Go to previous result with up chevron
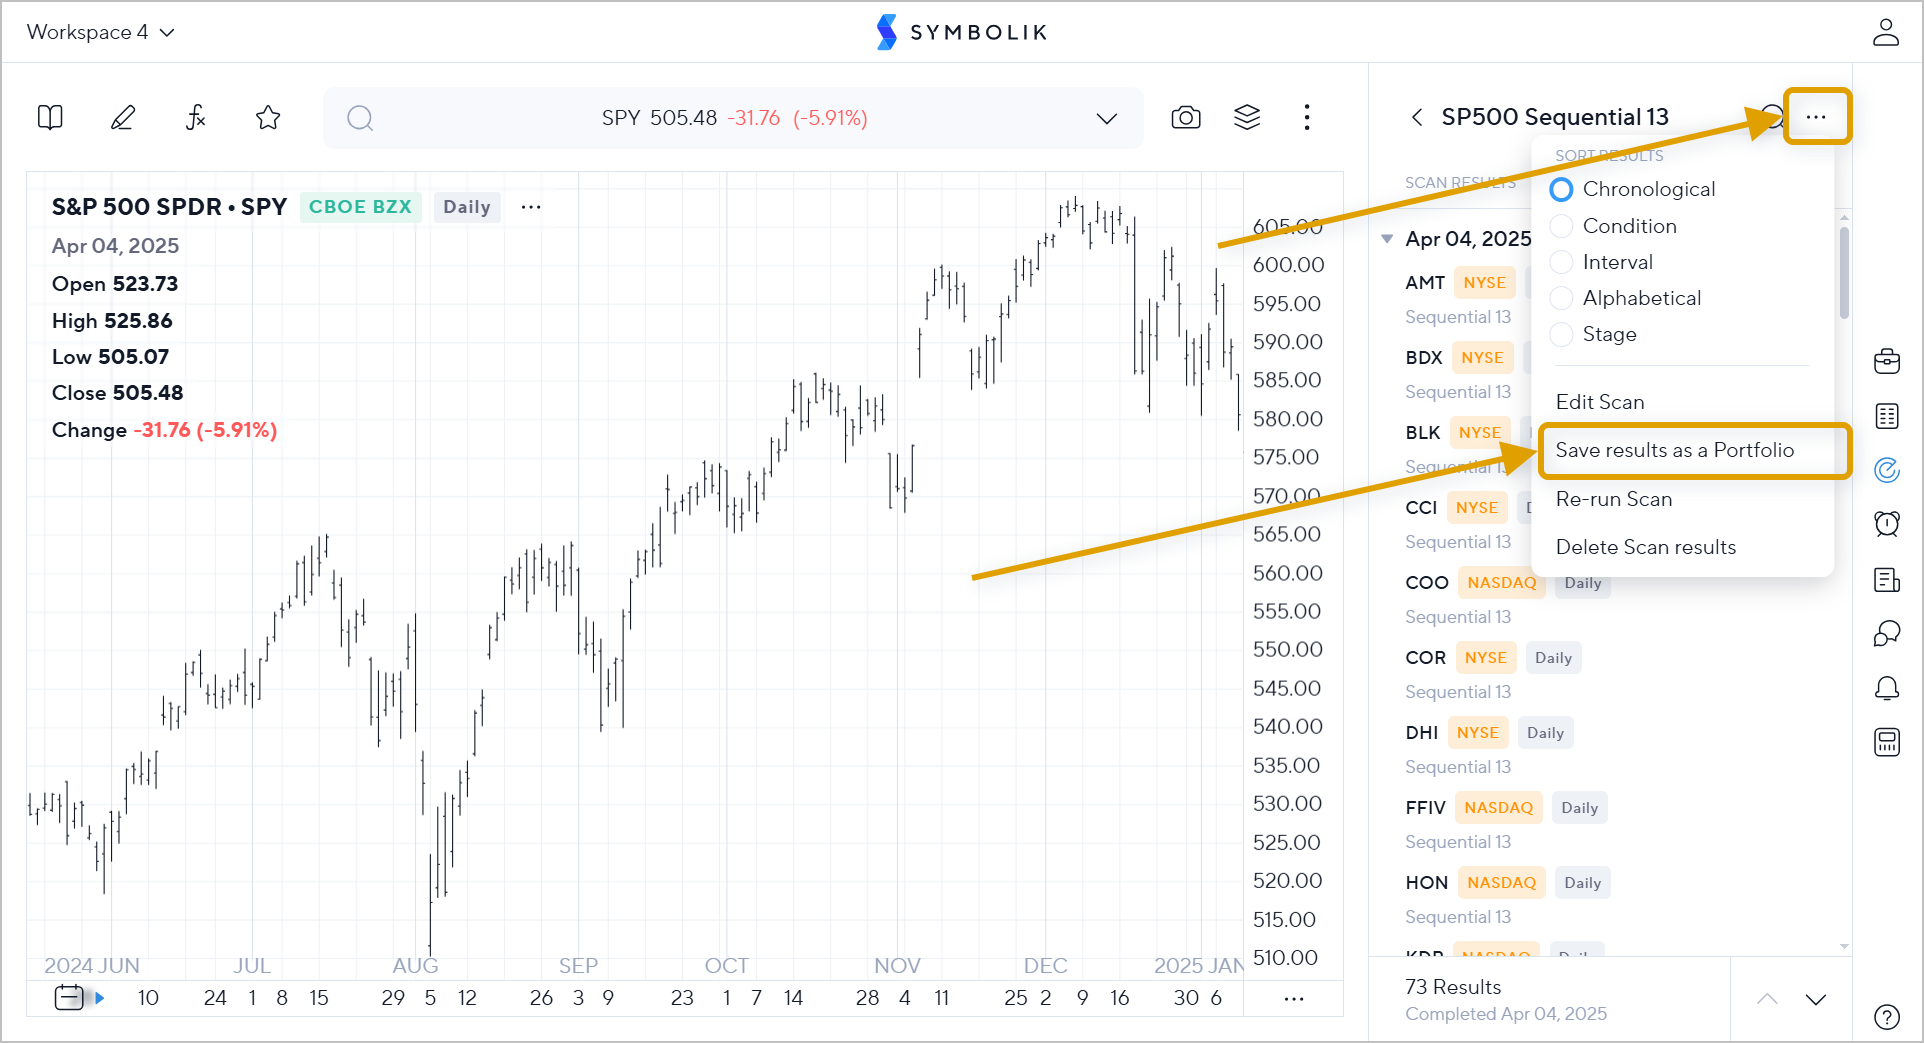The height and width of the screenshot is (1043, 1924). (x=1768, y=999)
